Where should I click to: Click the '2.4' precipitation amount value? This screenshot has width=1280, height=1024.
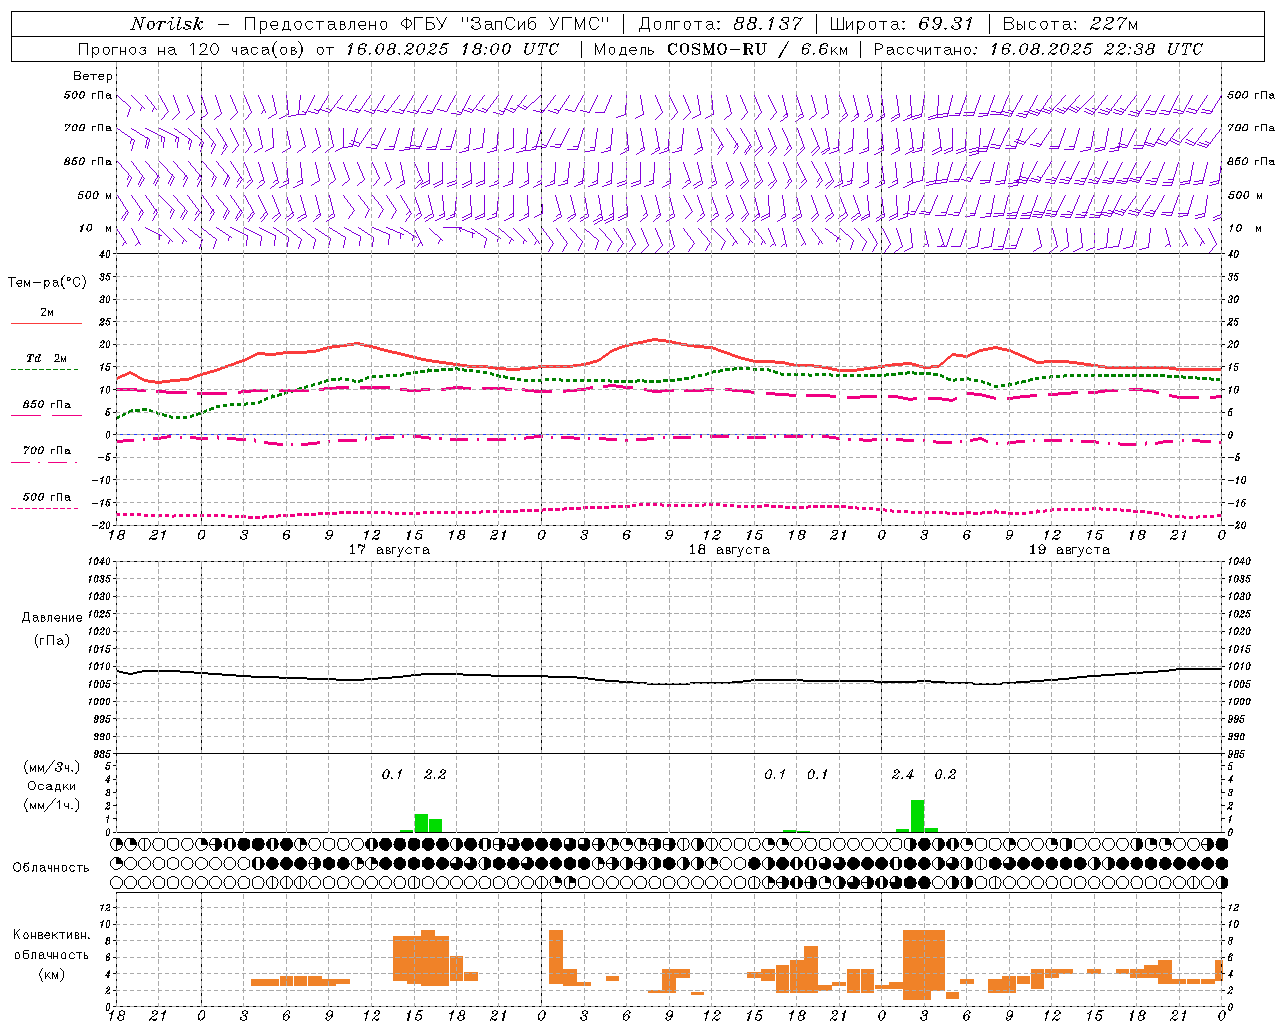pyautogui.click(x=903, y=774)
